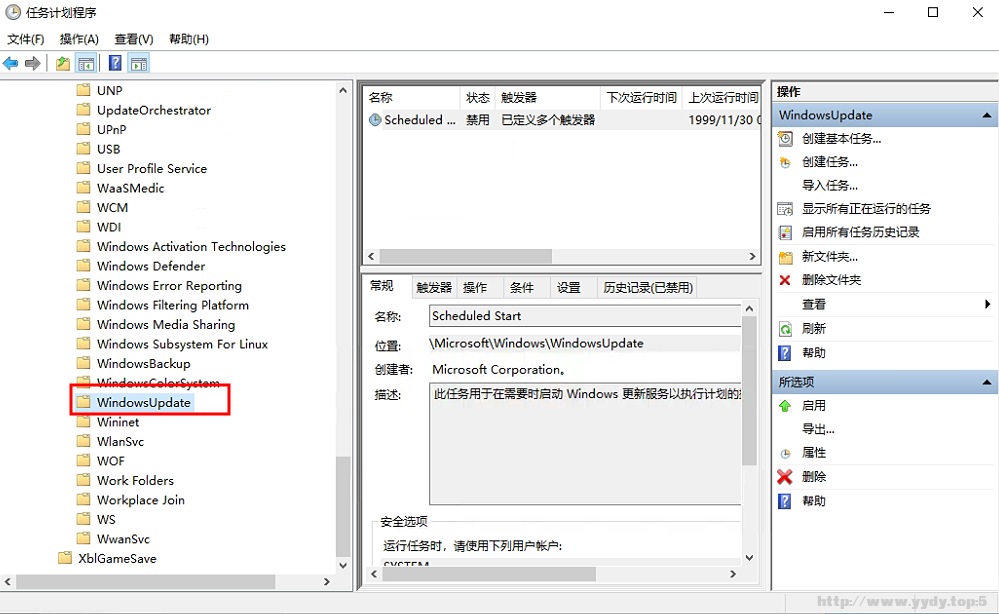Image resolution: width=999 pixels, height=614 pixels.
Task: Click the 刷新 refresh icon
Action: (786, 329)
